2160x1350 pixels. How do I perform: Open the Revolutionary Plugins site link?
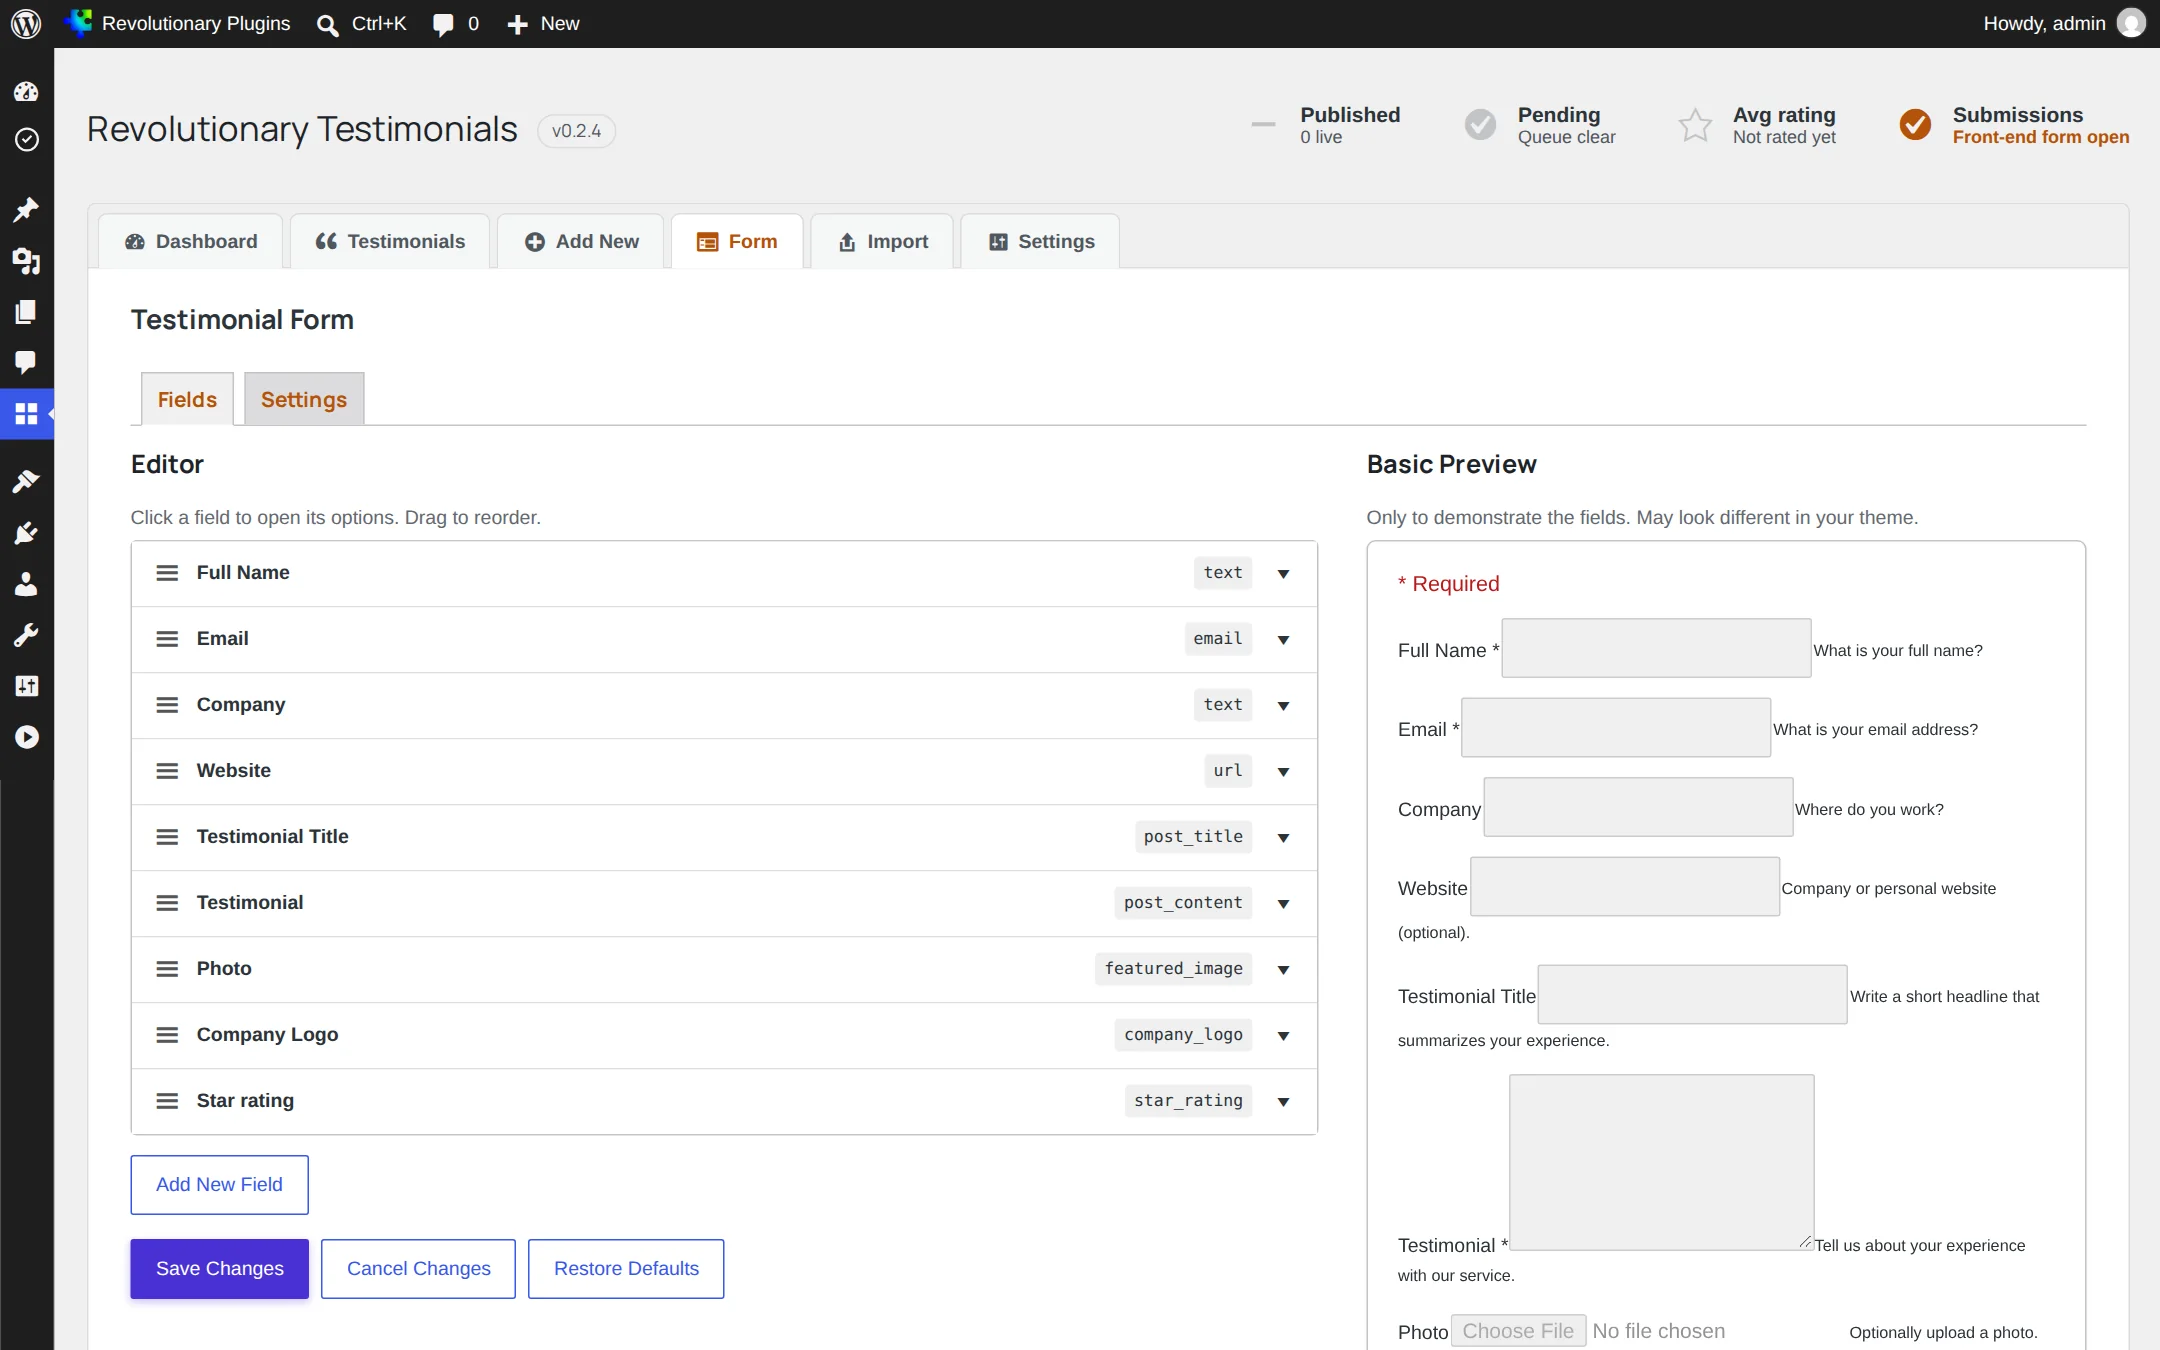point(177,24)
